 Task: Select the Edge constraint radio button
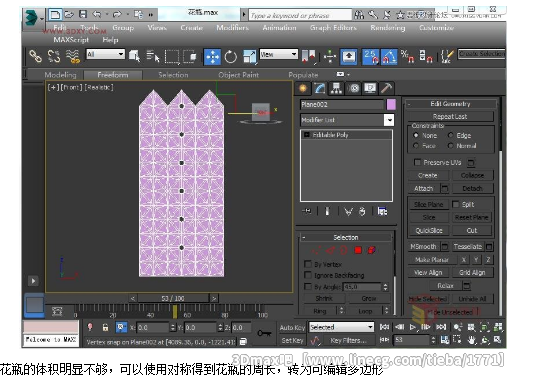[450, 135]
